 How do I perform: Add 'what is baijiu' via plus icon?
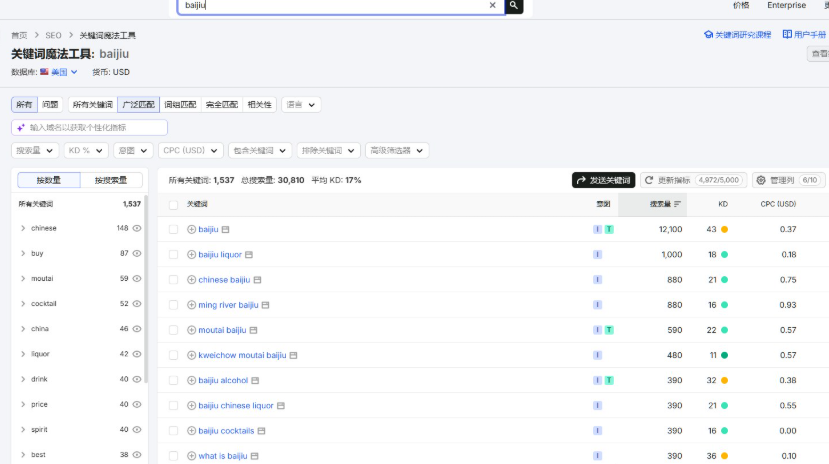click(x=191, y=456)
